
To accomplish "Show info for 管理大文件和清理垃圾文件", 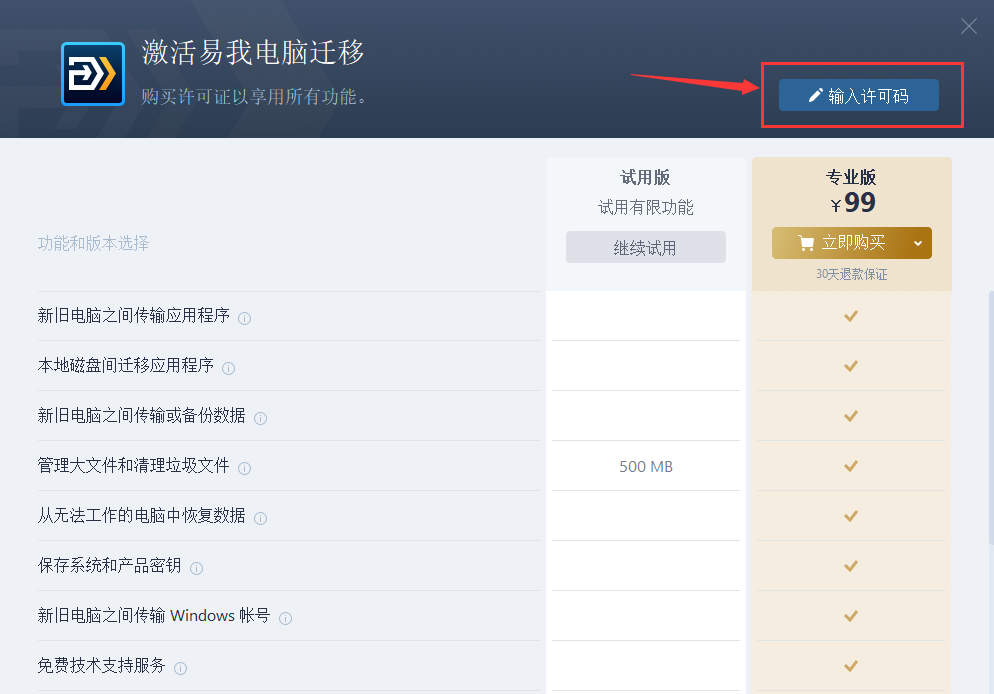I will [244, 468].
